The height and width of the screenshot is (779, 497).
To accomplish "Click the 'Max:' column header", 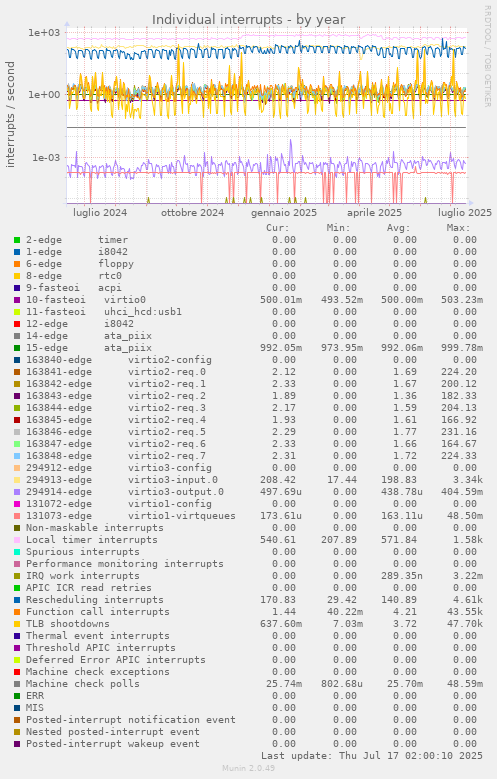I will [x=458, y=228].
